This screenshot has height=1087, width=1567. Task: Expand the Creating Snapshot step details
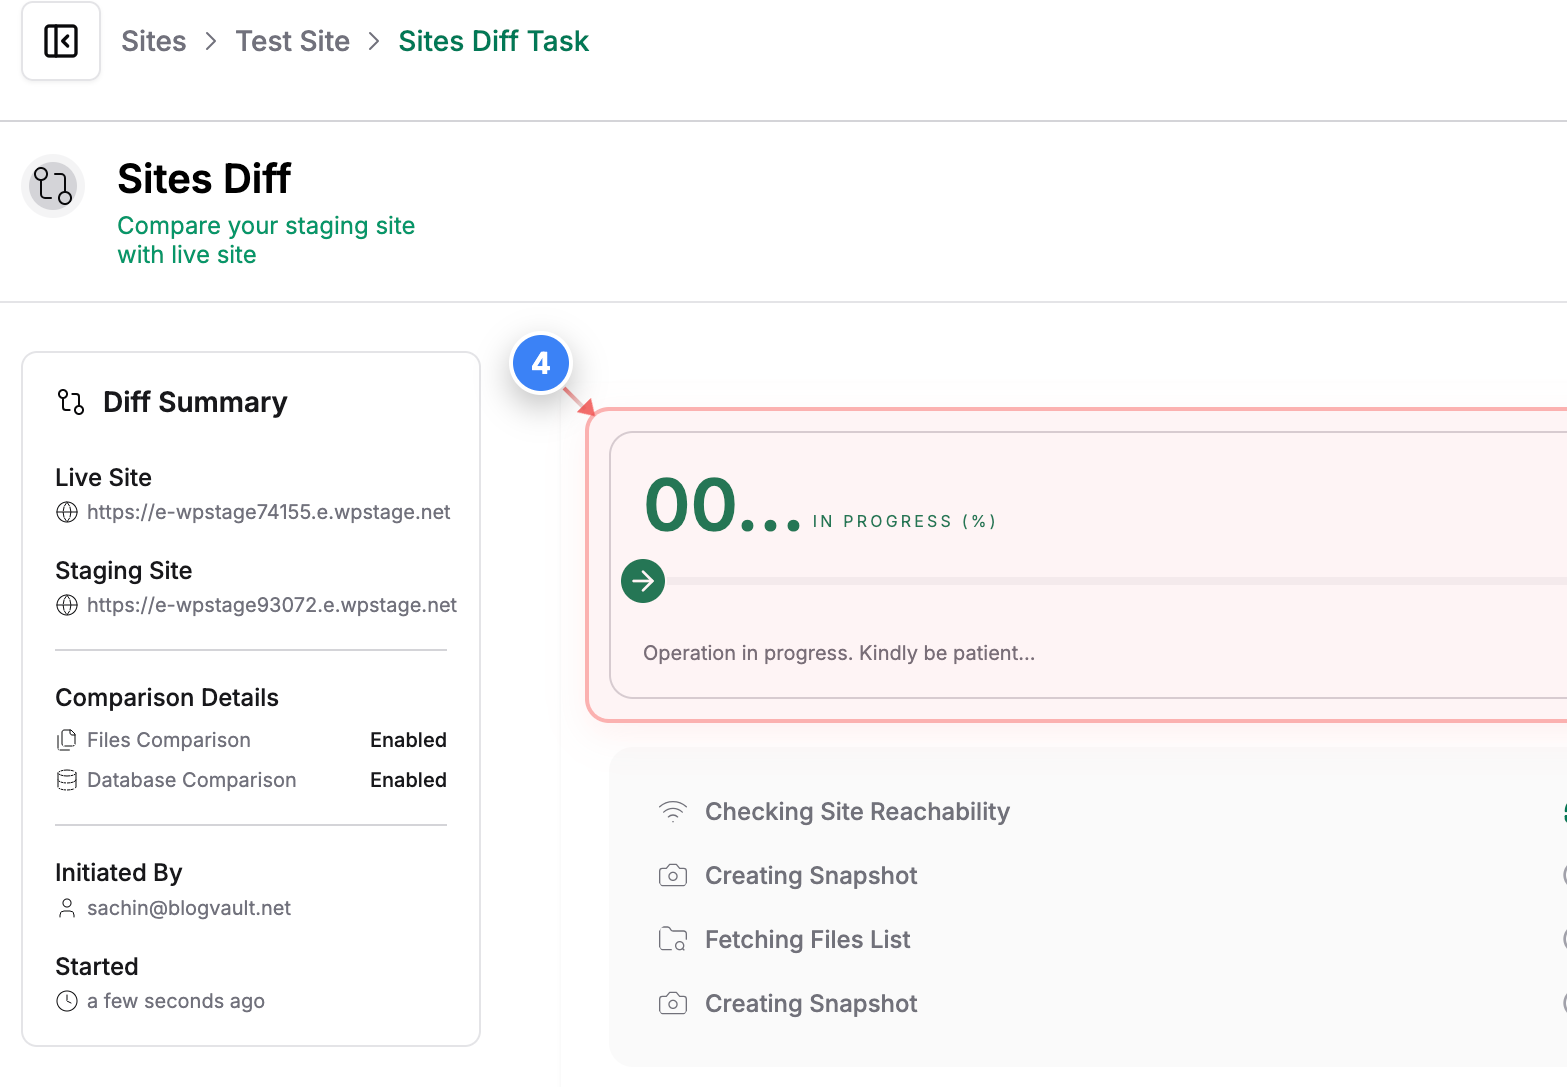(x=811, y=875)
